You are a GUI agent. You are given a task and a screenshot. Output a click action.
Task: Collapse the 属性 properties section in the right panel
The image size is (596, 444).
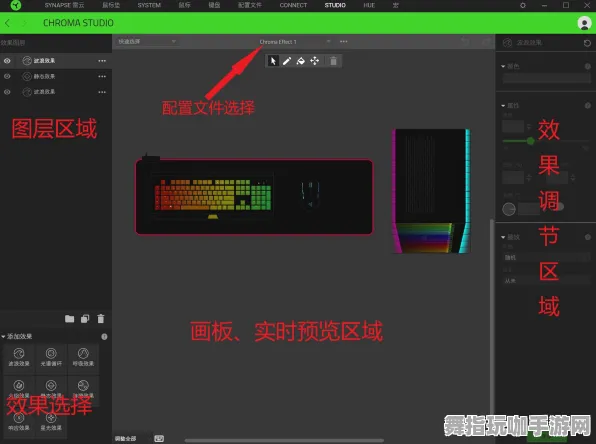(503, 106)
